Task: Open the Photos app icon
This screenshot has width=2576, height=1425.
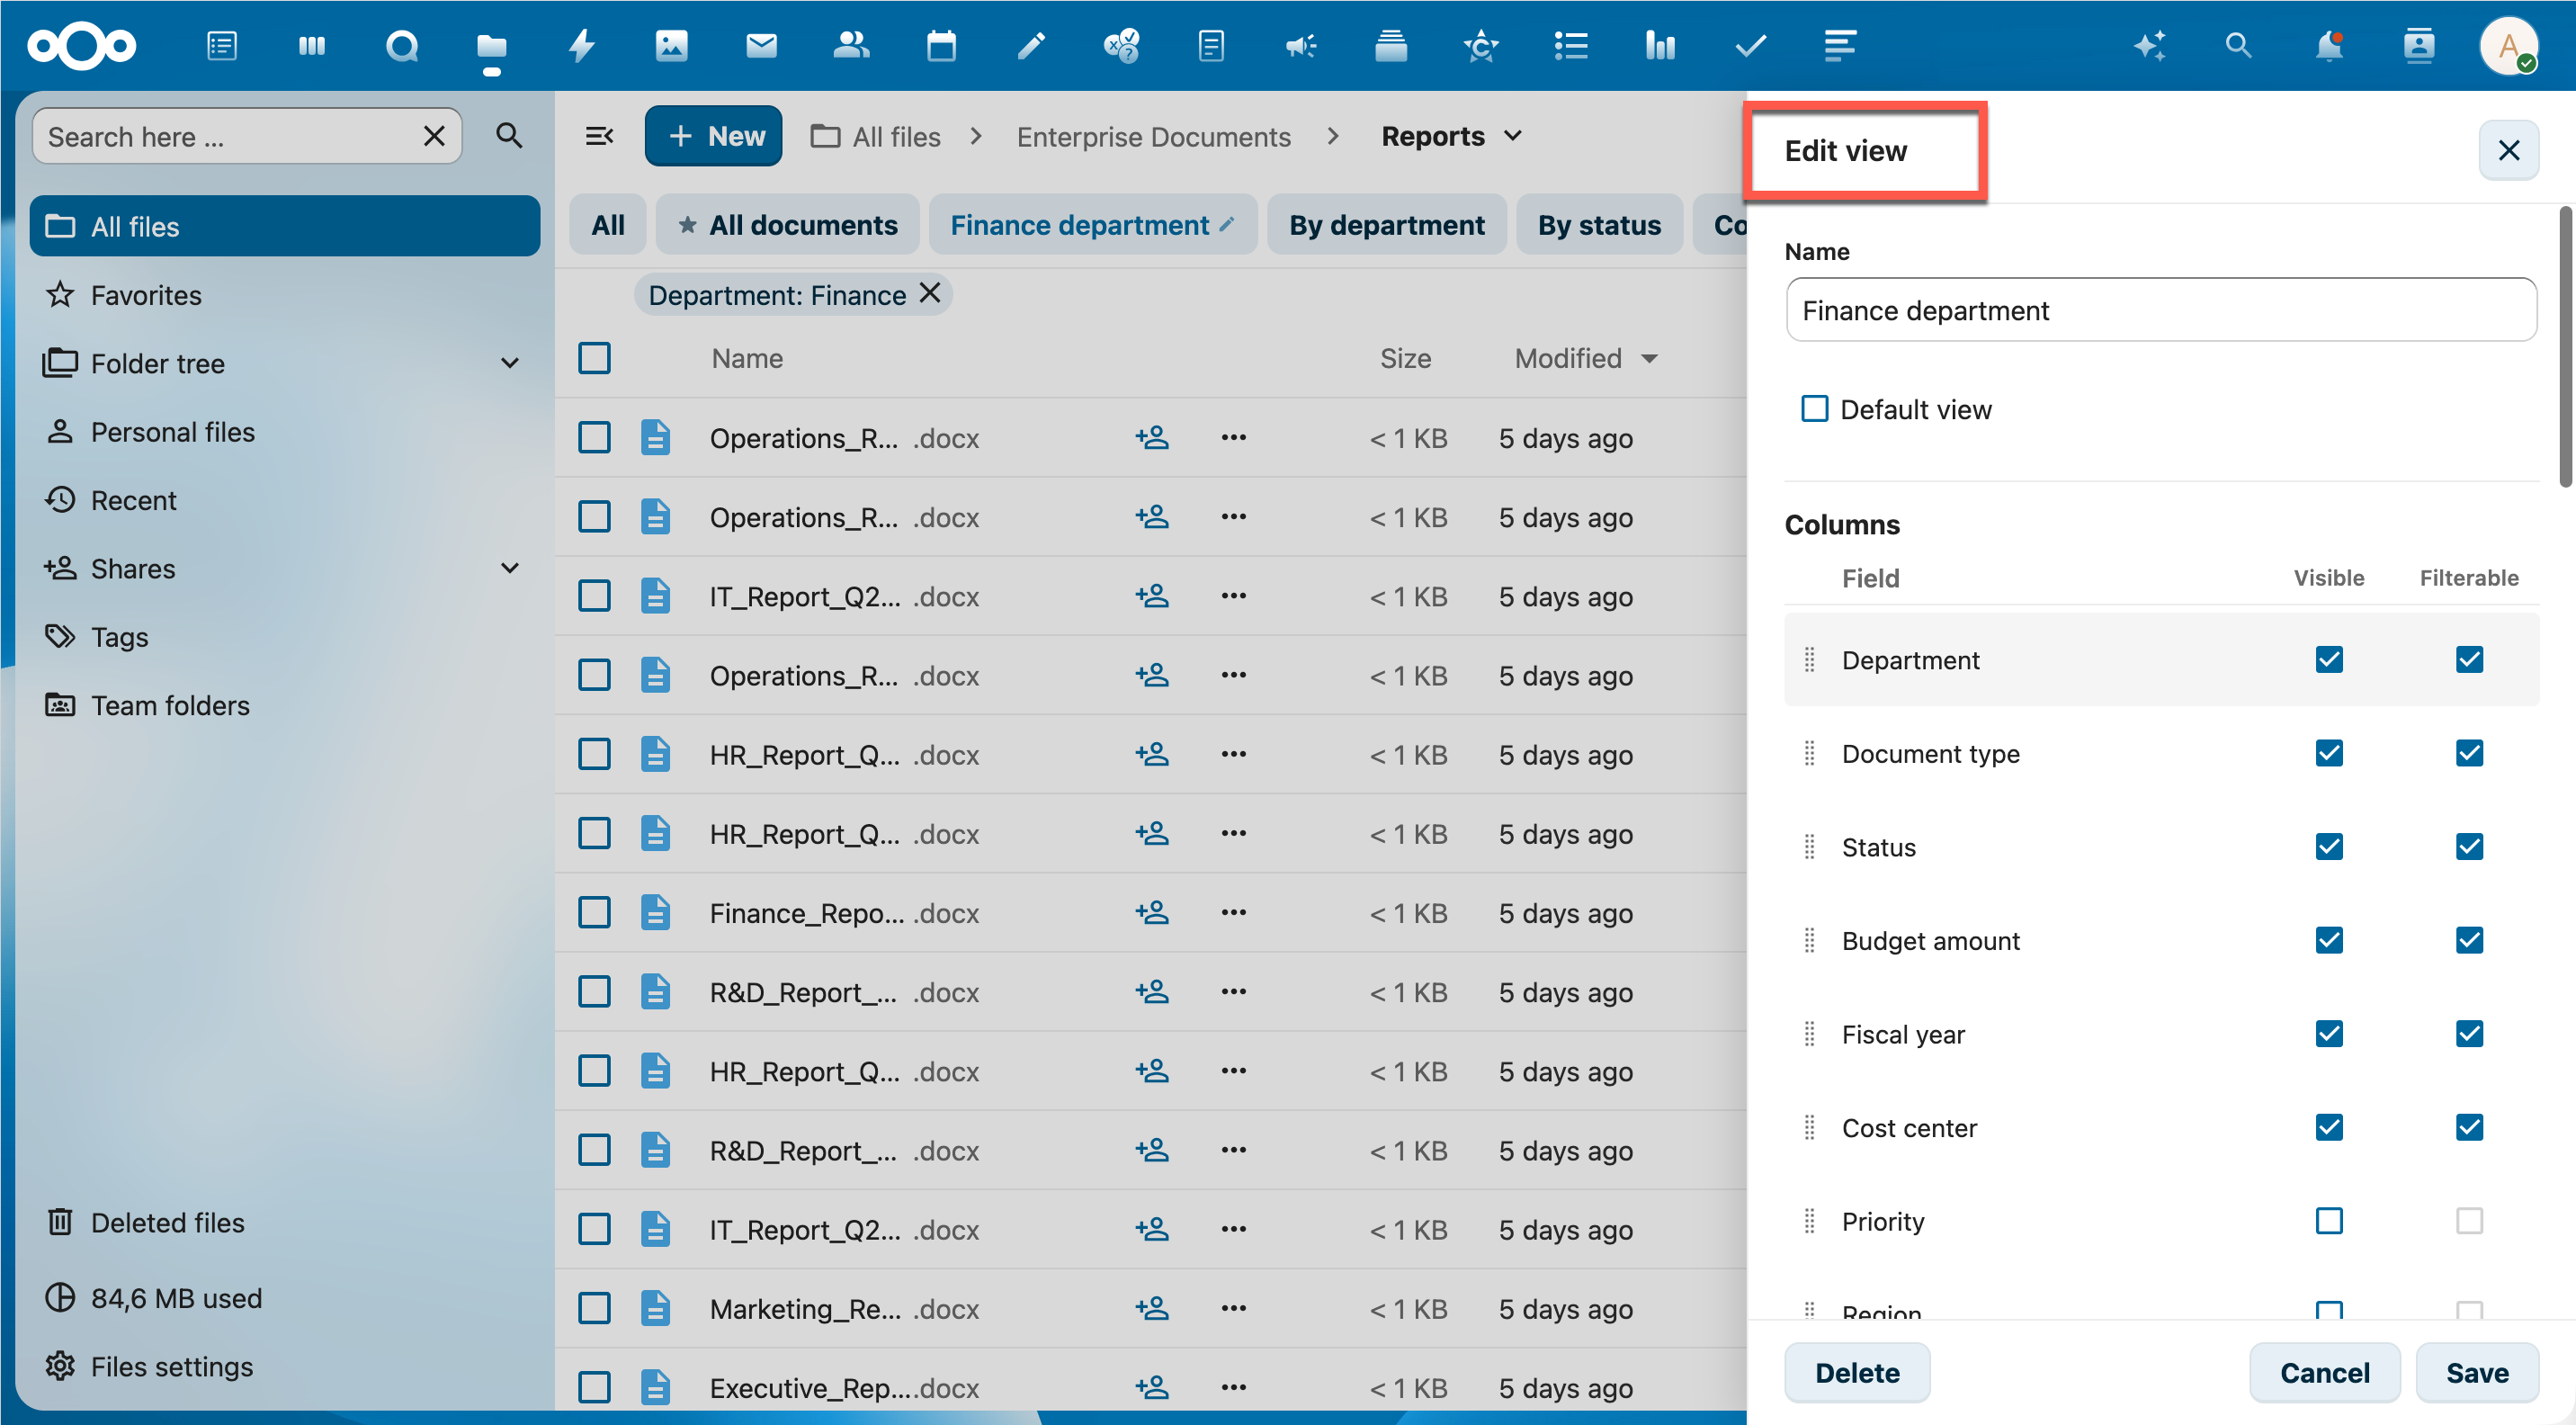Action: pos(671,46)
